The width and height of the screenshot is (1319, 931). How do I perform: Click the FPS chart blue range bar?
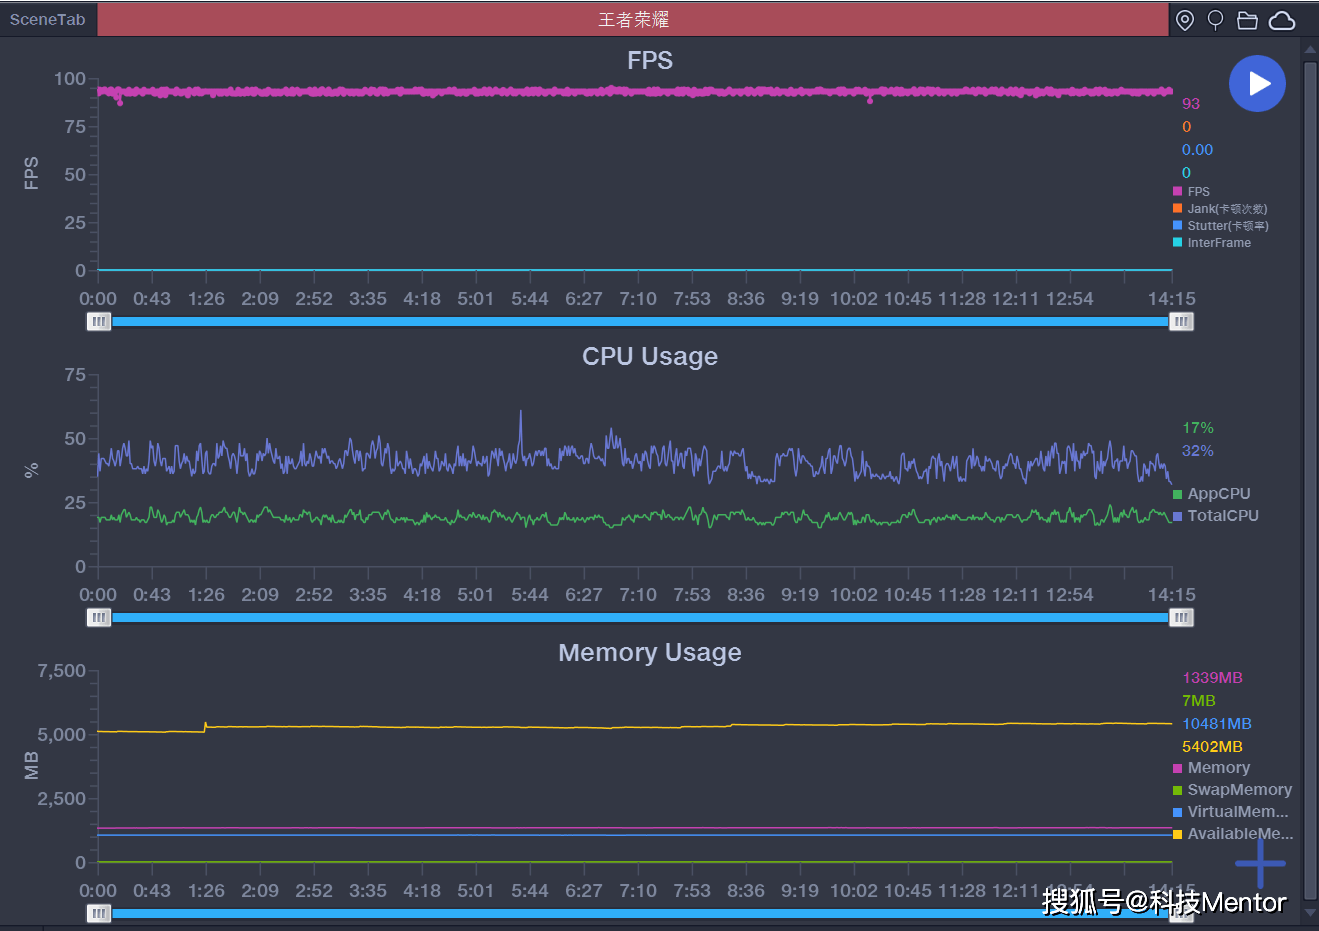pos(640,321)
